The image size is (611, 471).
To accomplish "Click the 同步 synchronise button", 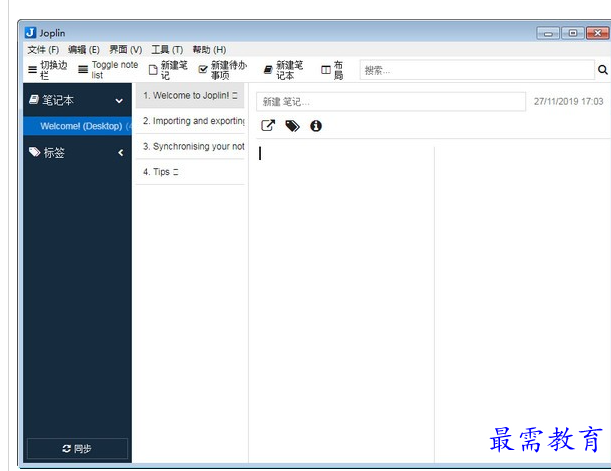I will [77, 448].
